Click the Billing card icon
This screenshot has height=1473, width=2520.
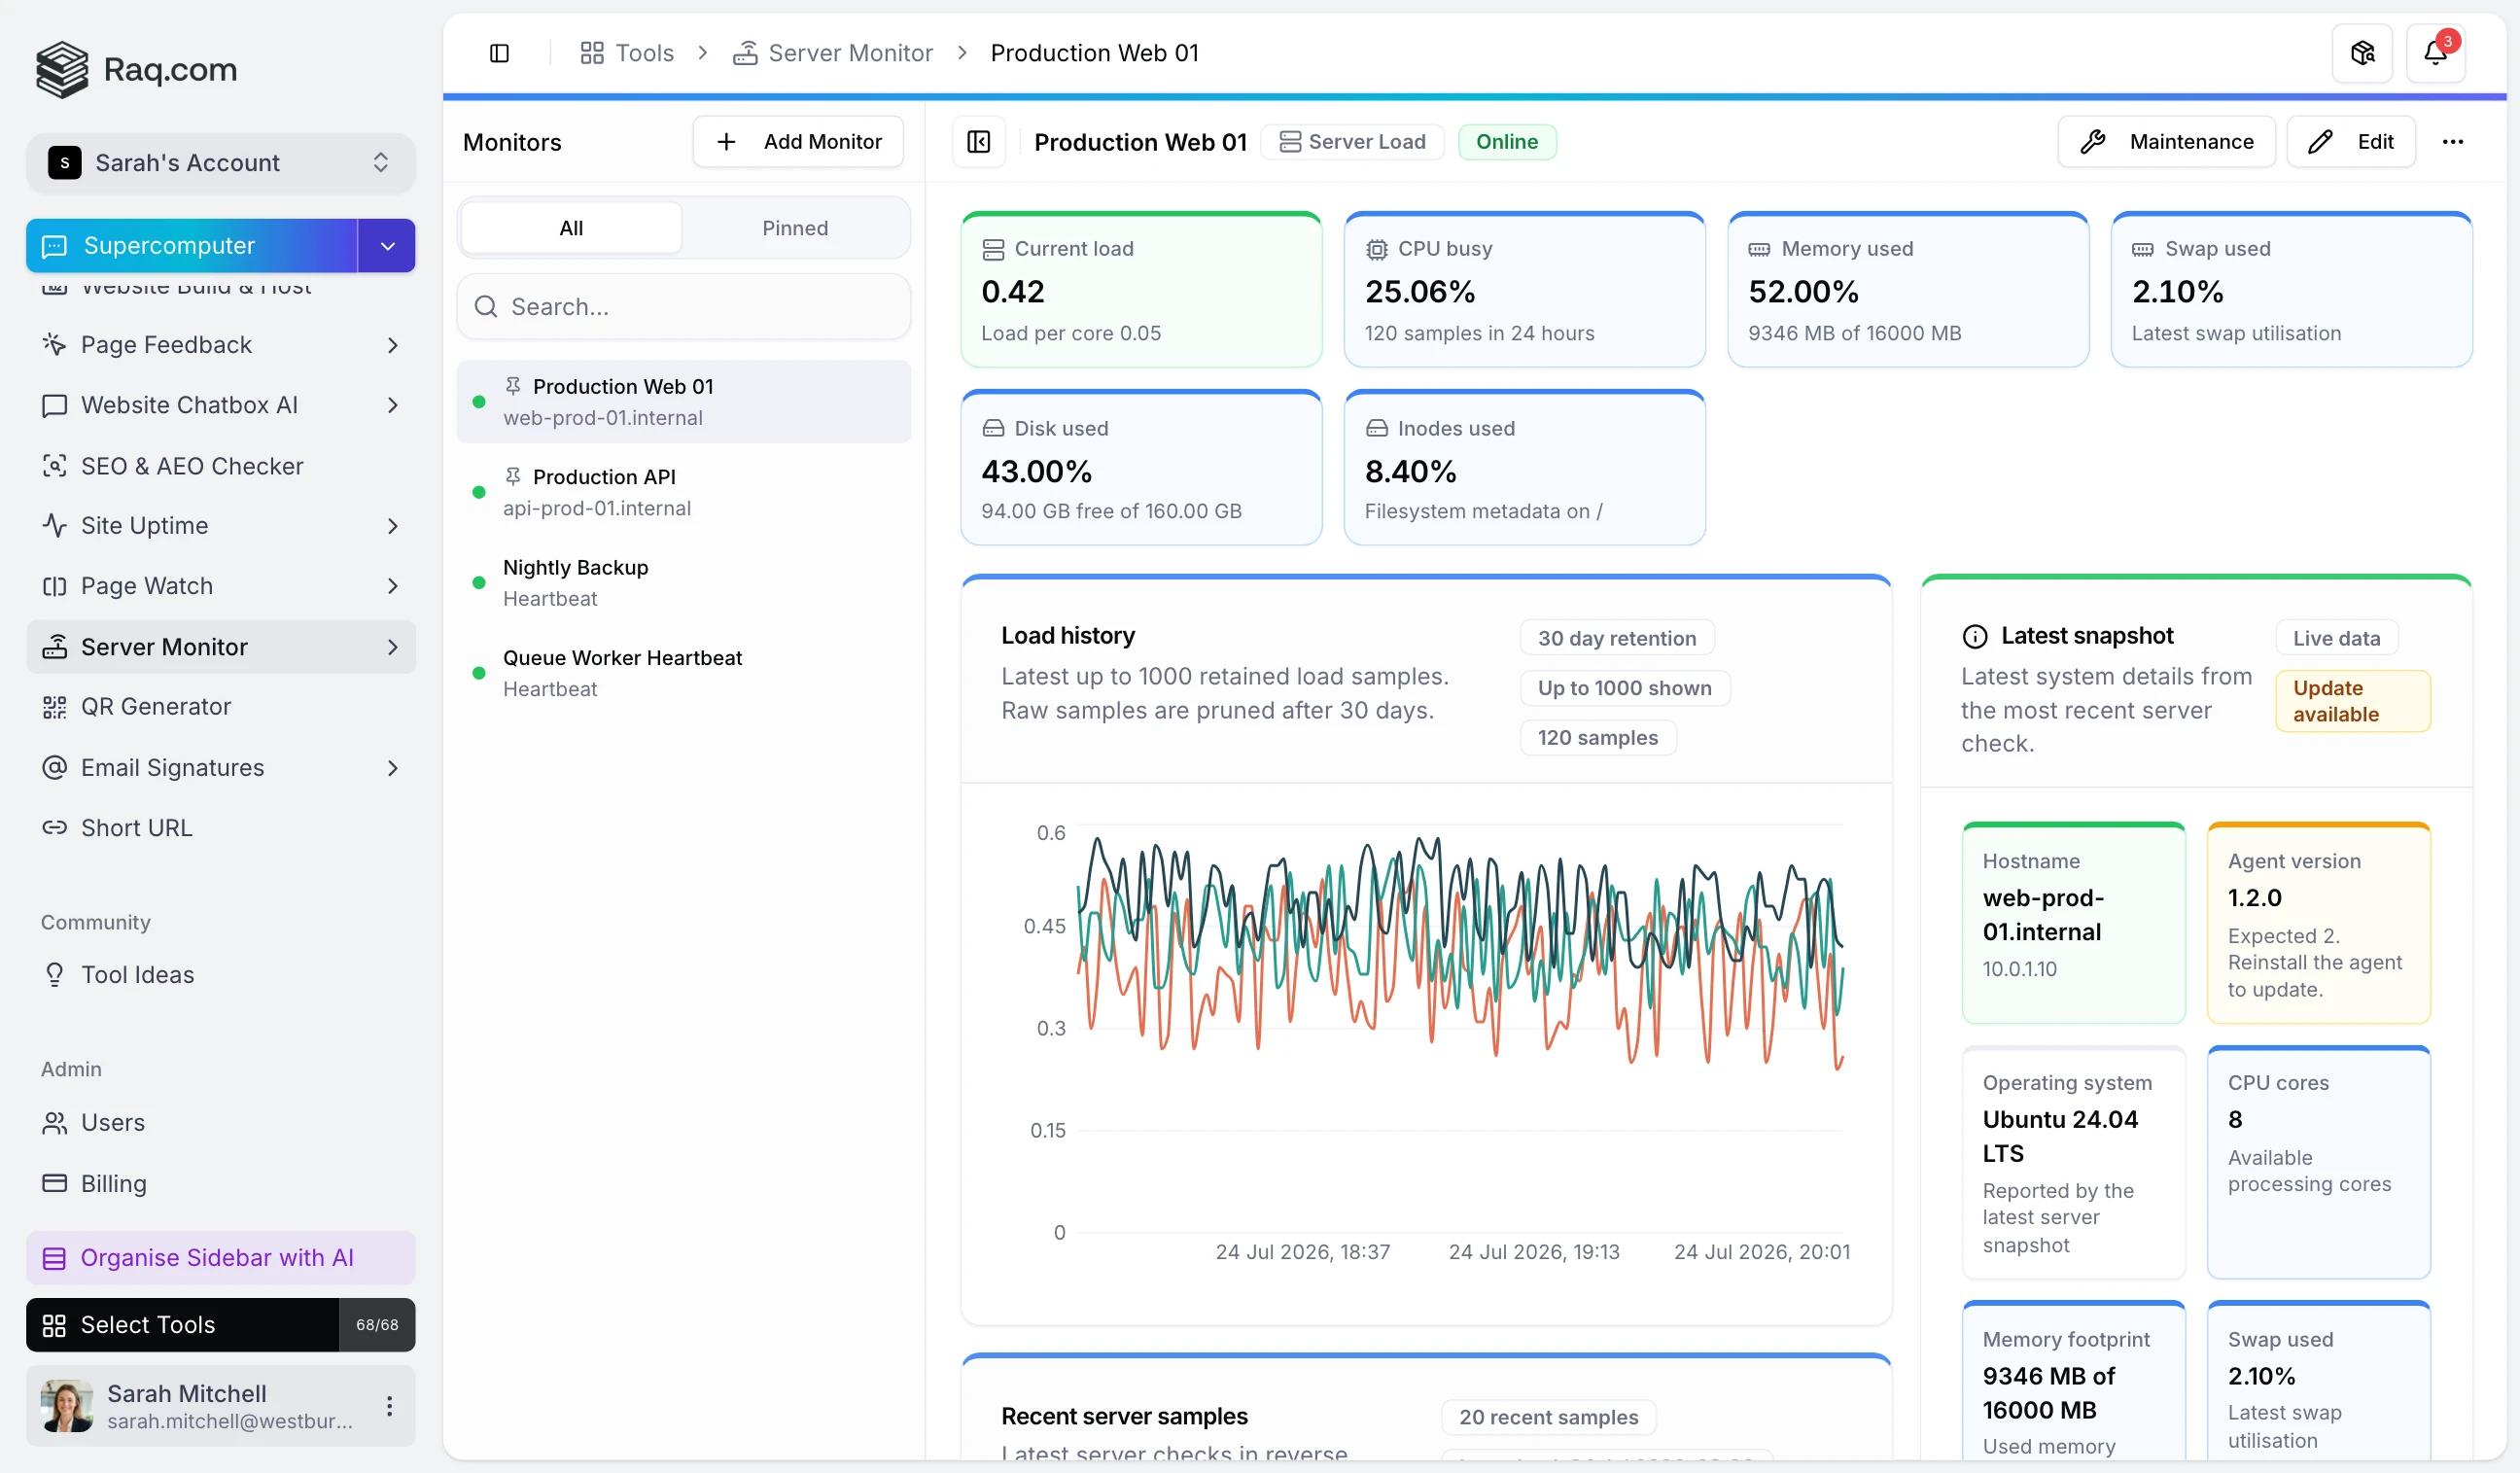(x=54, y=1183)
